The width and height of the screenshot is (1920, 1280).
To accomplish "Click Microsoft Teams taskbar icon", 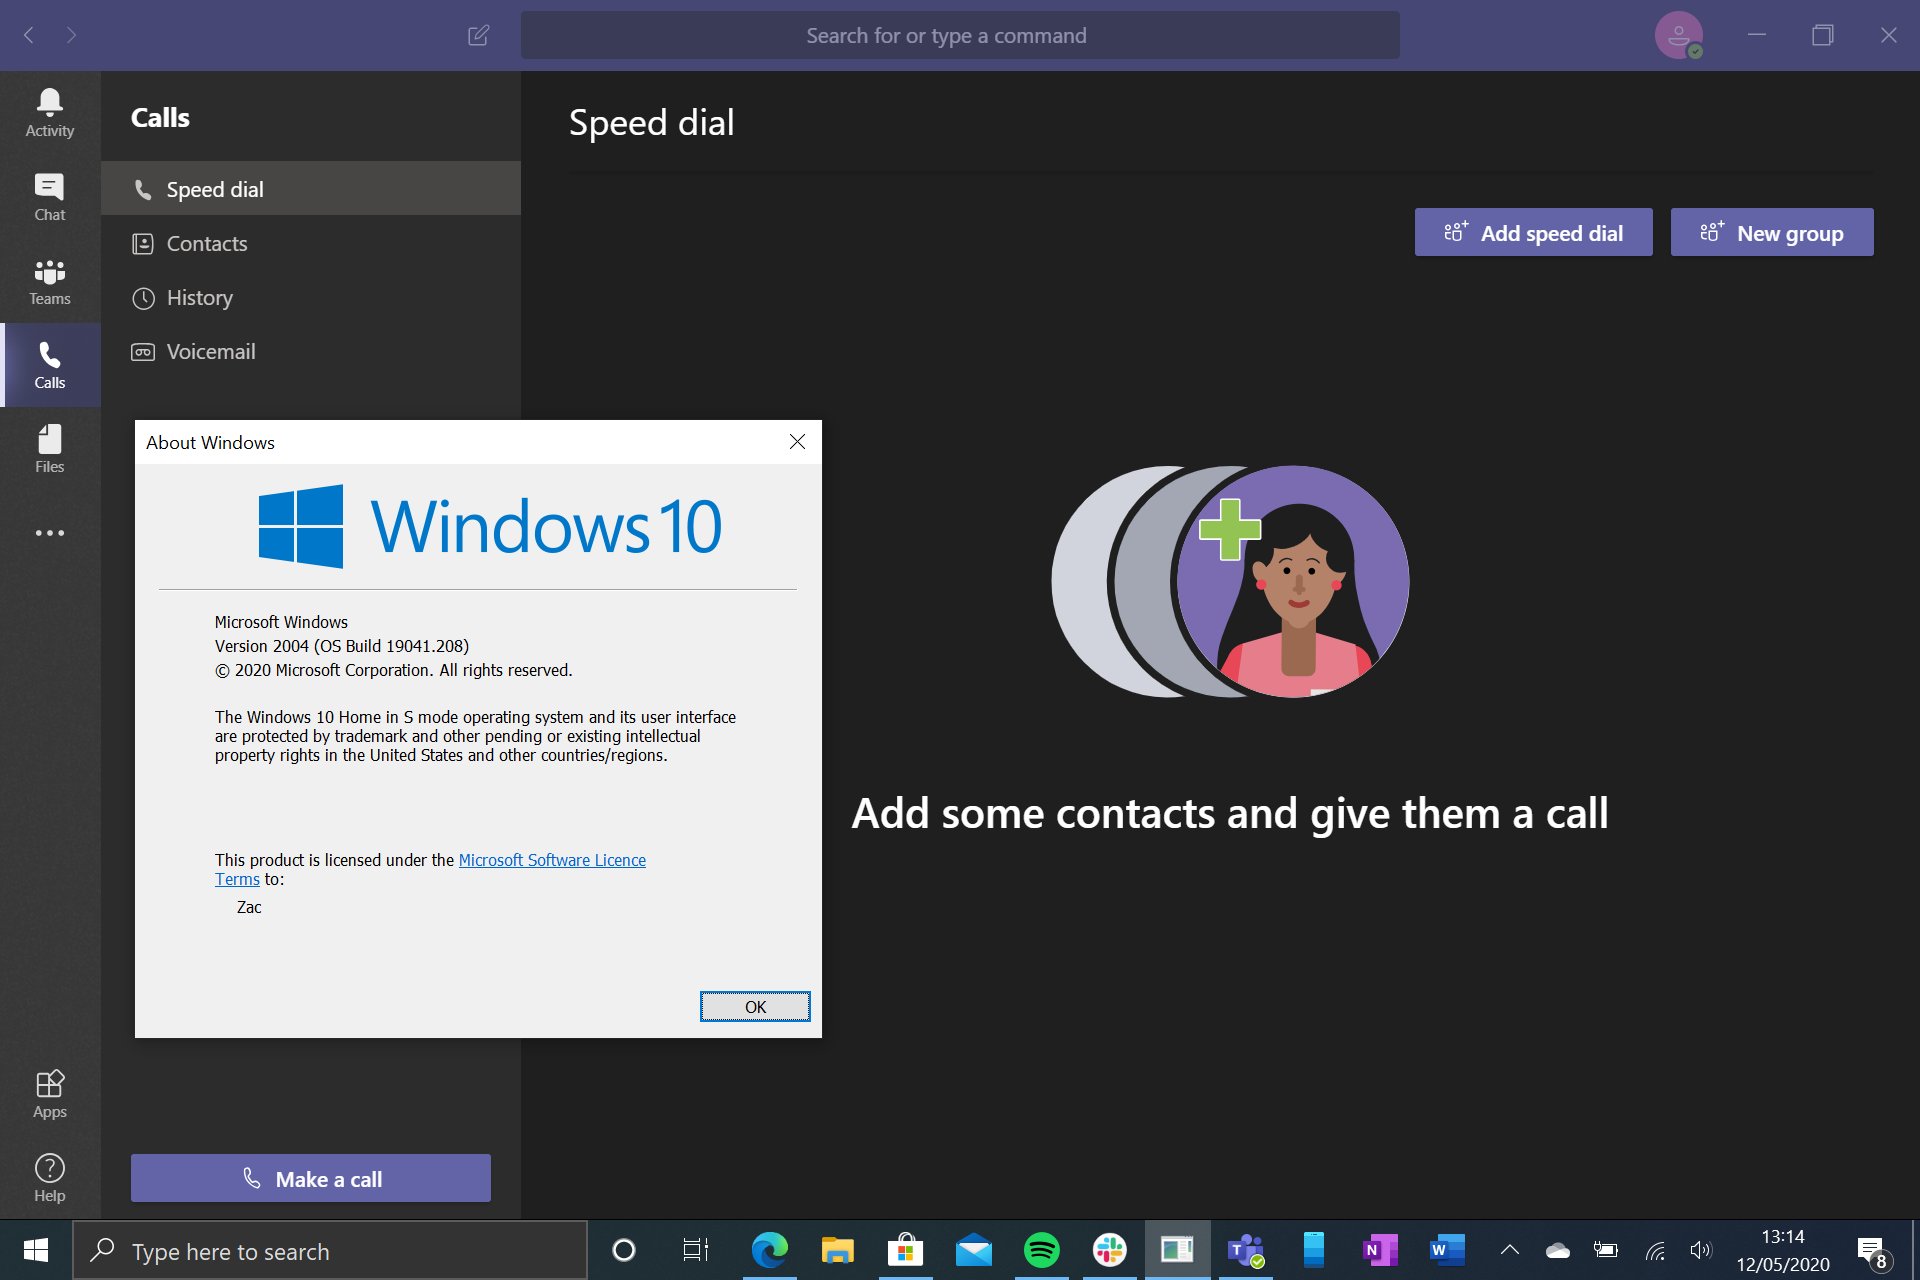I will coord(1245,1250).
